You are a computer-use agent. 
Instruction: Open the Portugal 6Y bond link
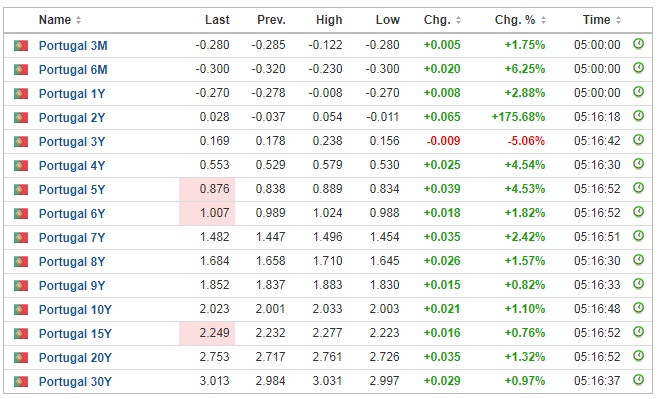coord(71,213)
